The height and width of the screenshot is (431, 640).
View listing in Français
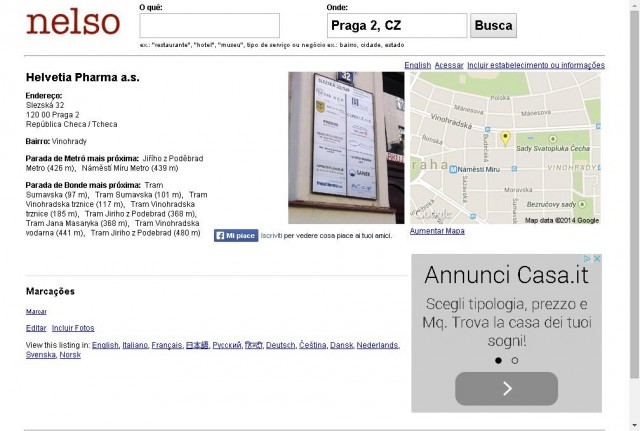tap(167, 345)
